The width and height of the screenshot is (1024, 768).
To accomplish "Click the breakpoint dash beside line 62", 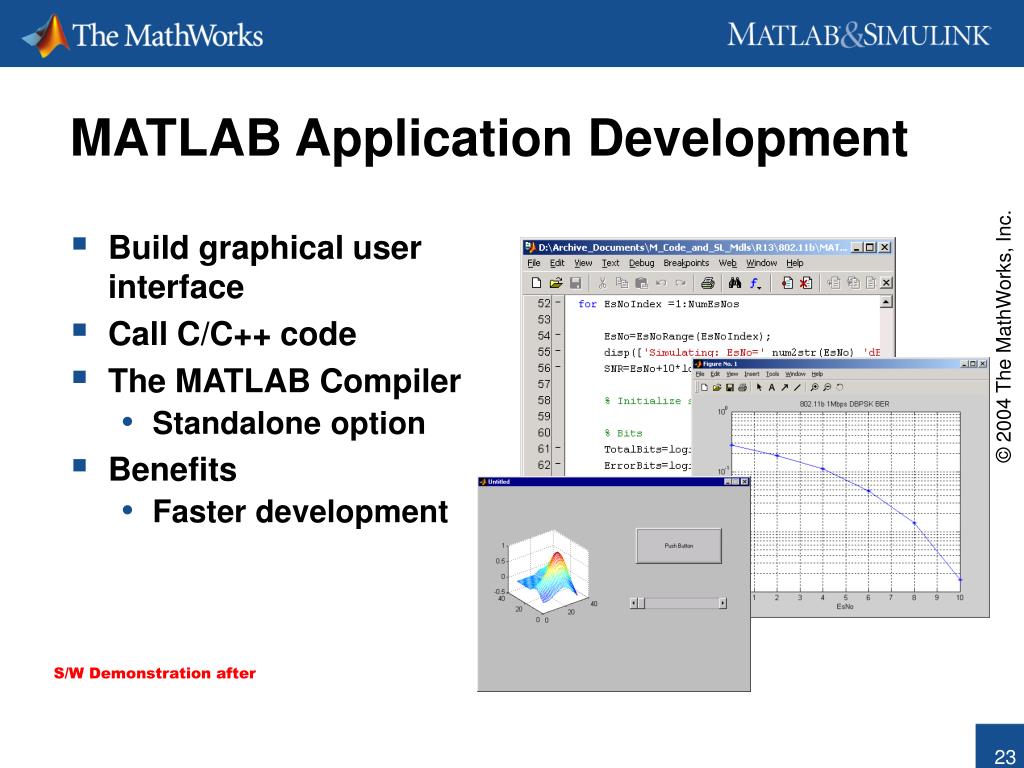I will click(x=558, y=465).
